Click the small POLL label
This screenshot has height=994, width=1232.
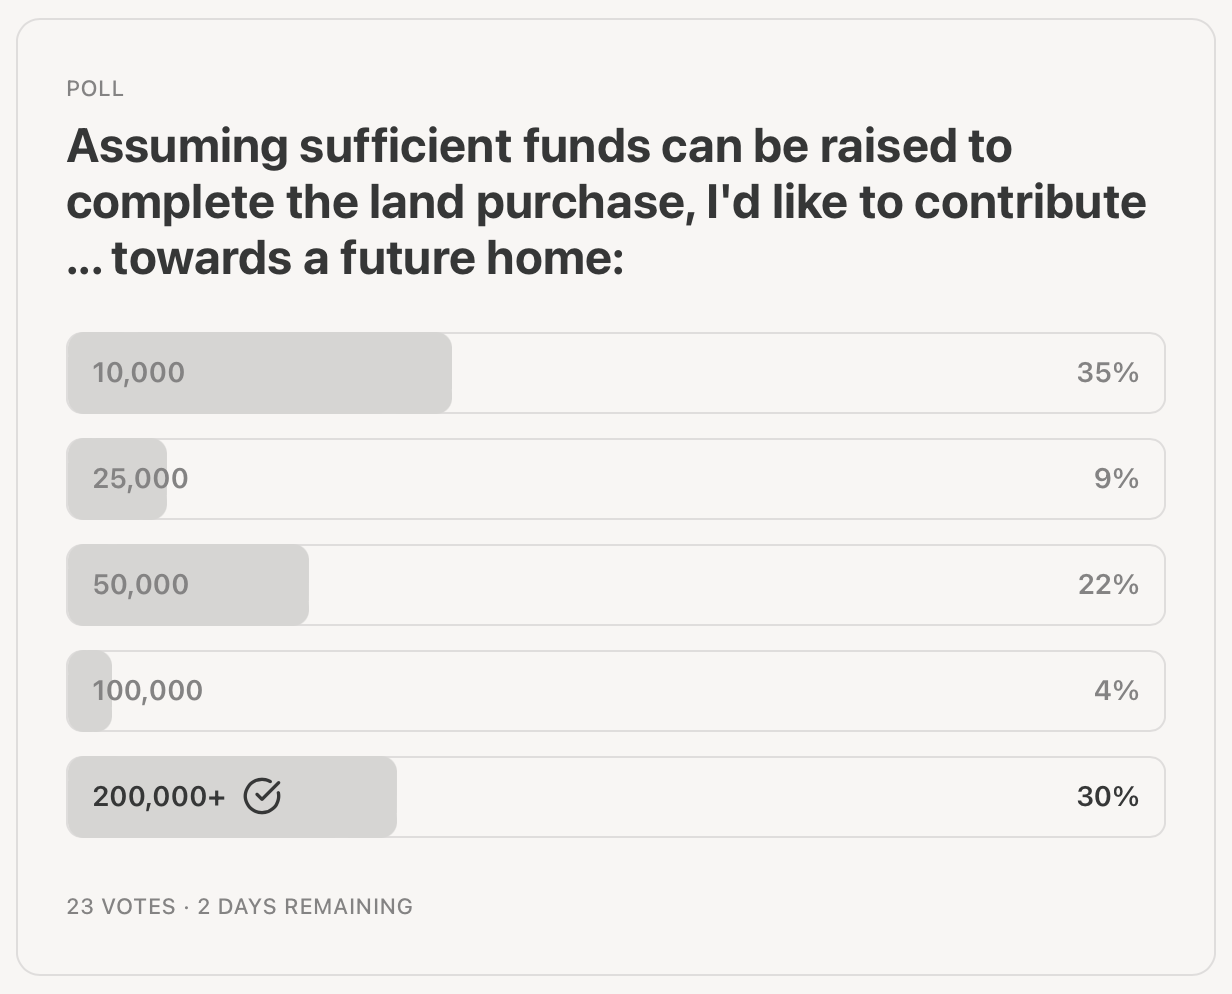[x=95, y=89]
